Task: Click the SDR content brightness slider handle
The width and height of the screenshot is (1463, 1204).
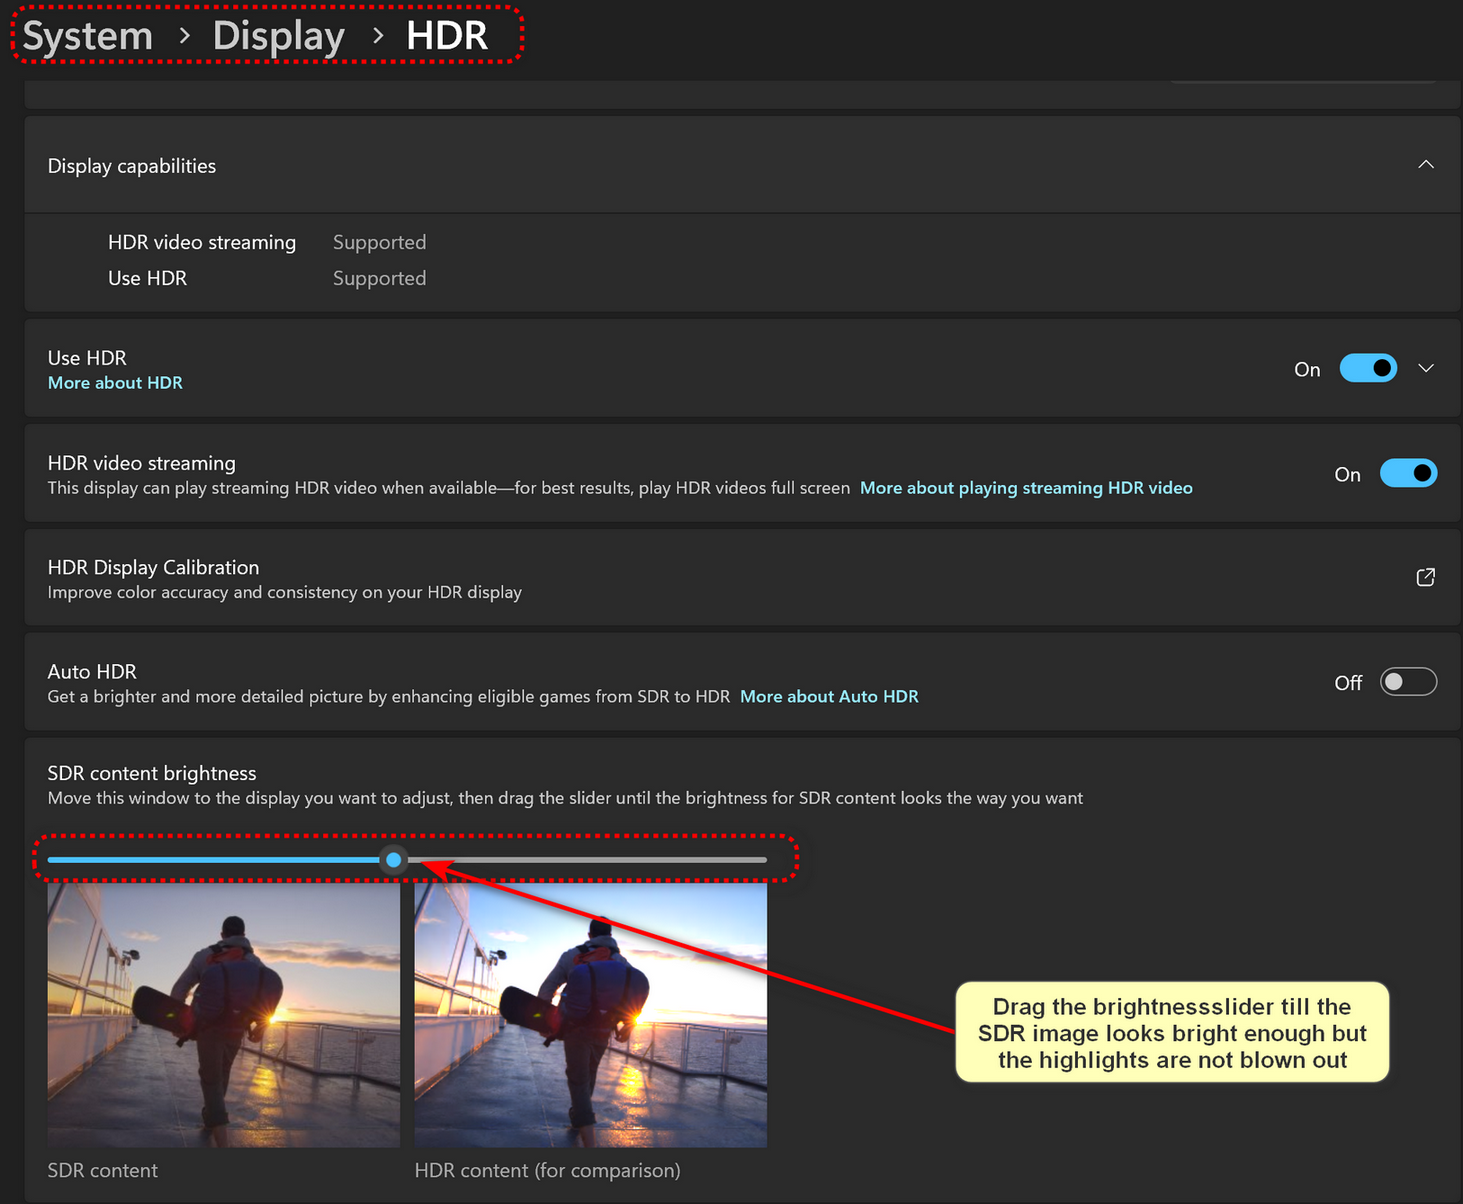Action: point(394,860)
